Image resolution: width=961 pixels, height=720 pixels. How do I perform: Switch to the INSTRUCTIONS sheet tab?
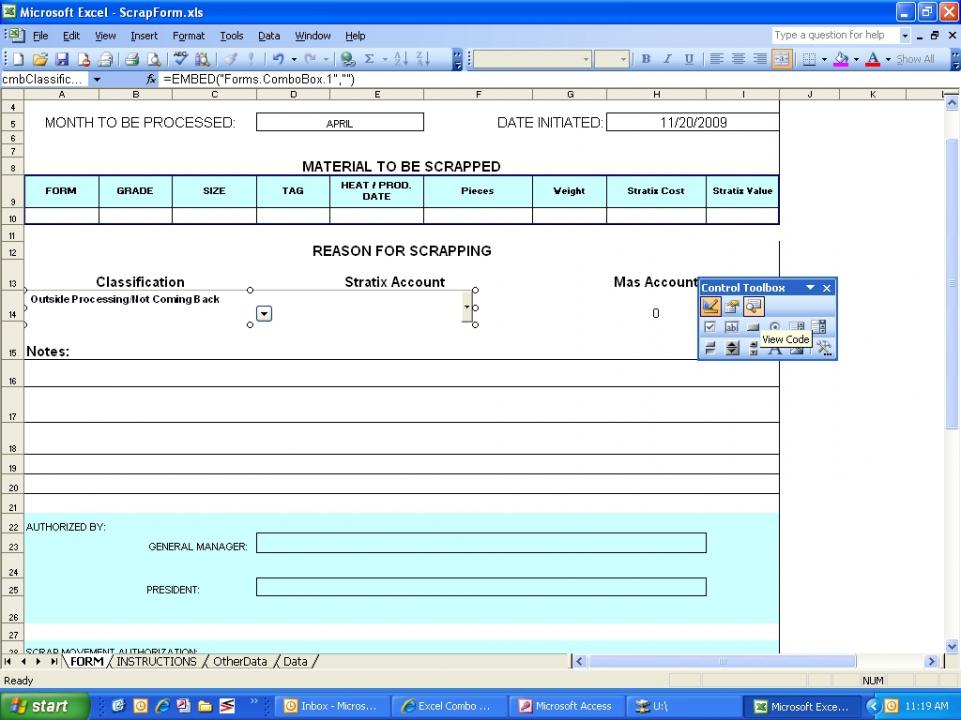click(x=156, y=661)
